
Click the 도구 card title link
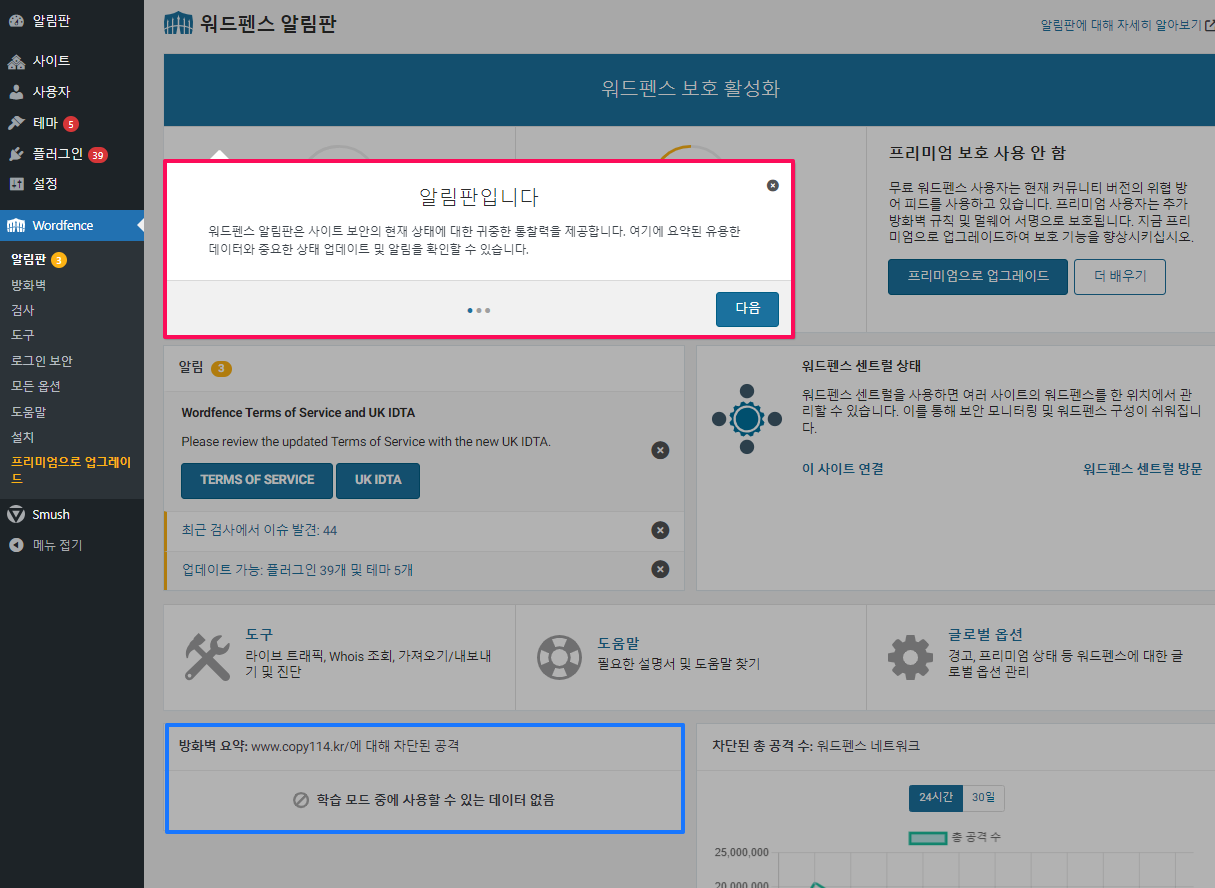[259, 635]
